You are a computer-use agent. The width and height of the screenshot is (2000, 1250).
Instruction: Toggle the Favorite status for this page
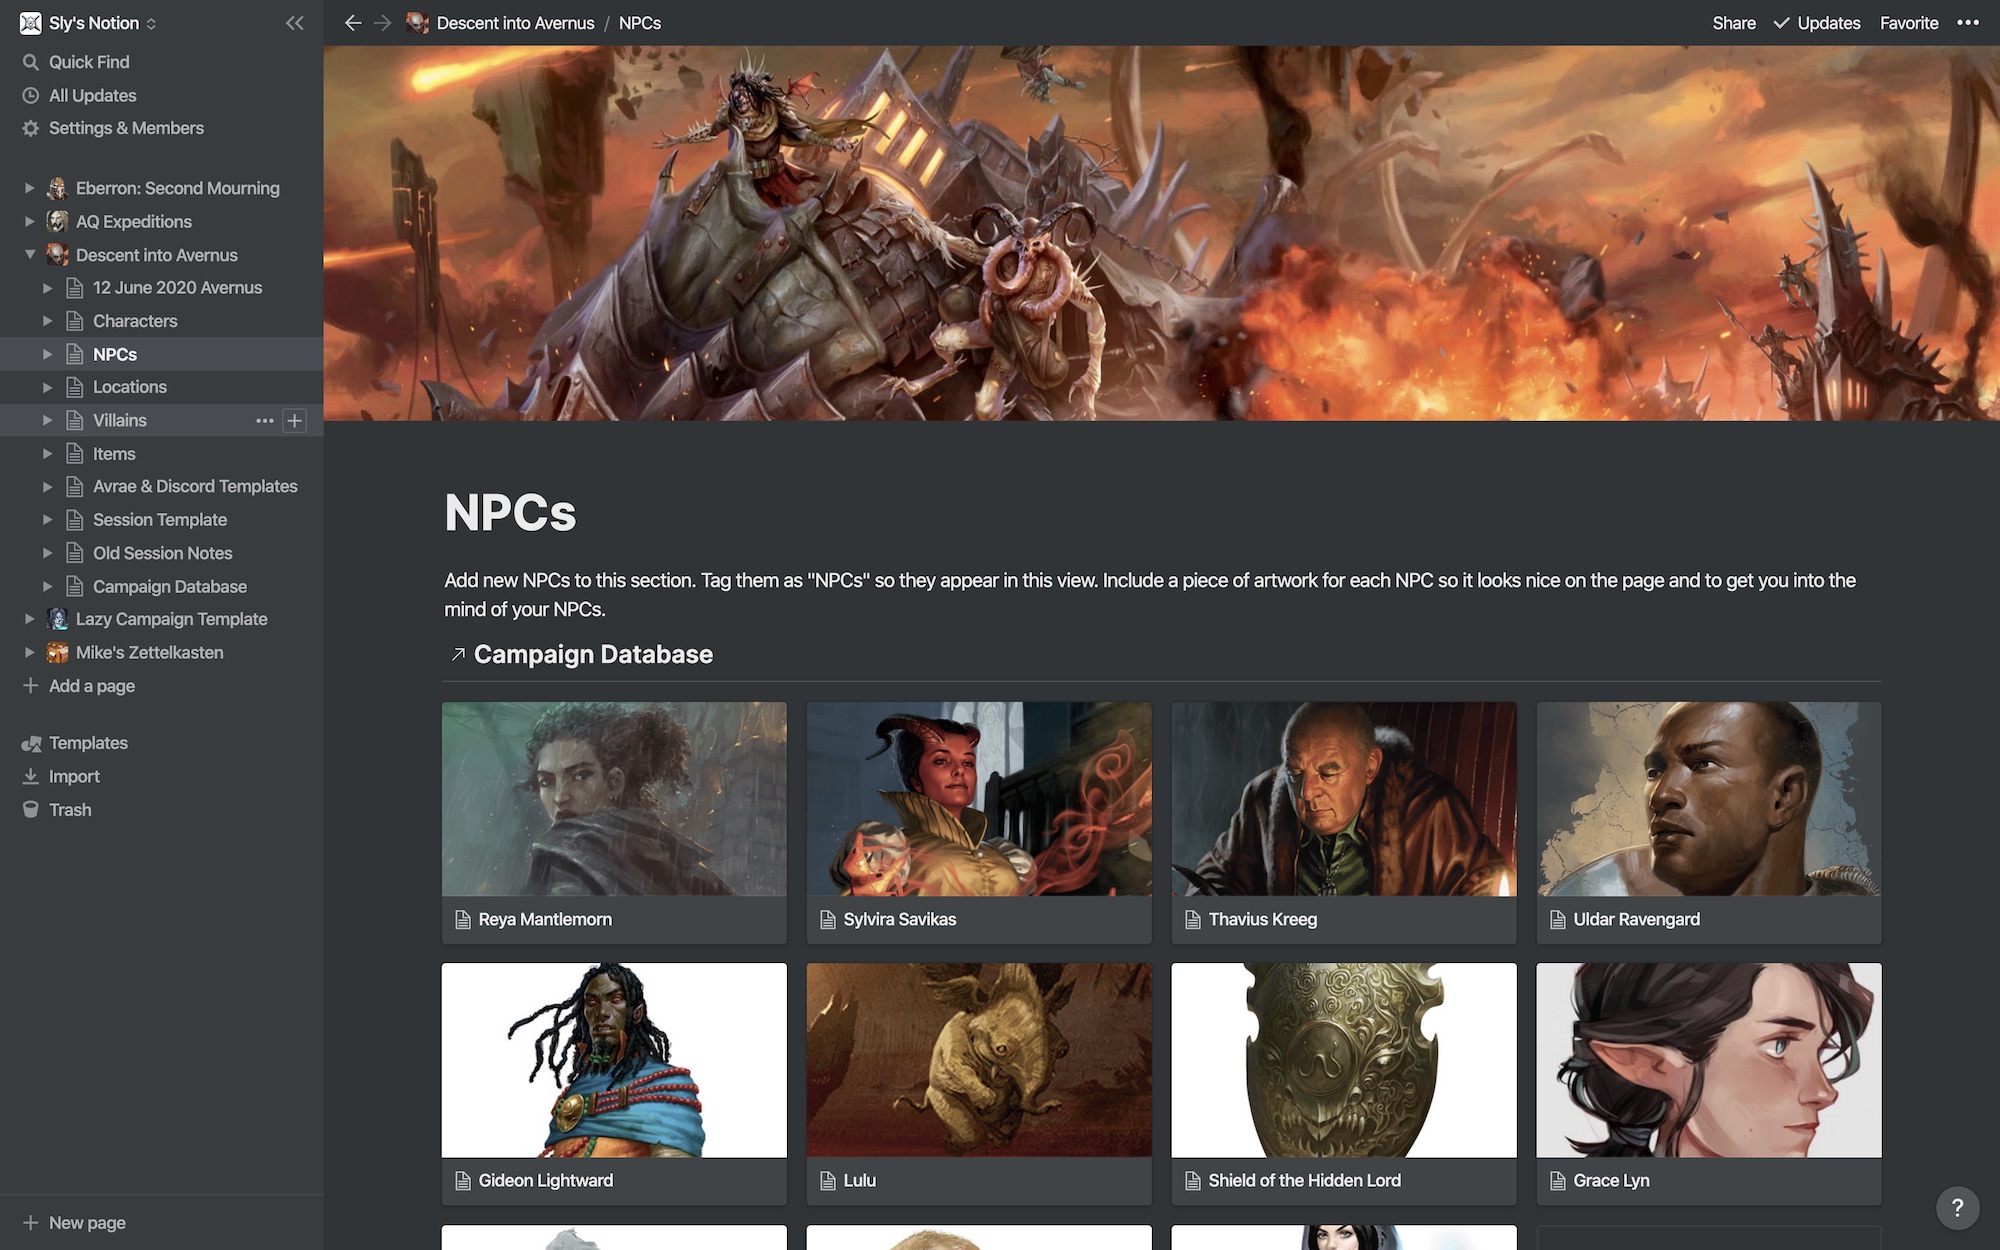pyautogui.click(x=1909, y=23)
